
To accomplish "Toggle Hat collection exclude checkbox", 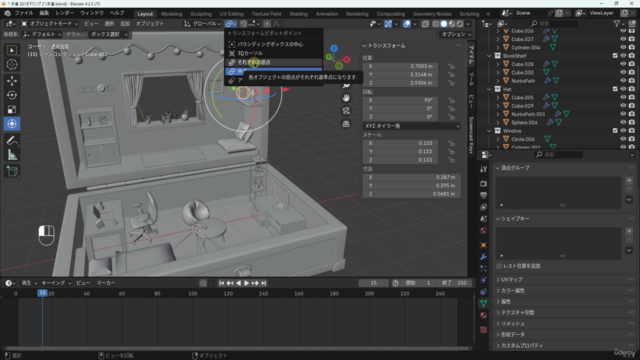I will point(615,89).
